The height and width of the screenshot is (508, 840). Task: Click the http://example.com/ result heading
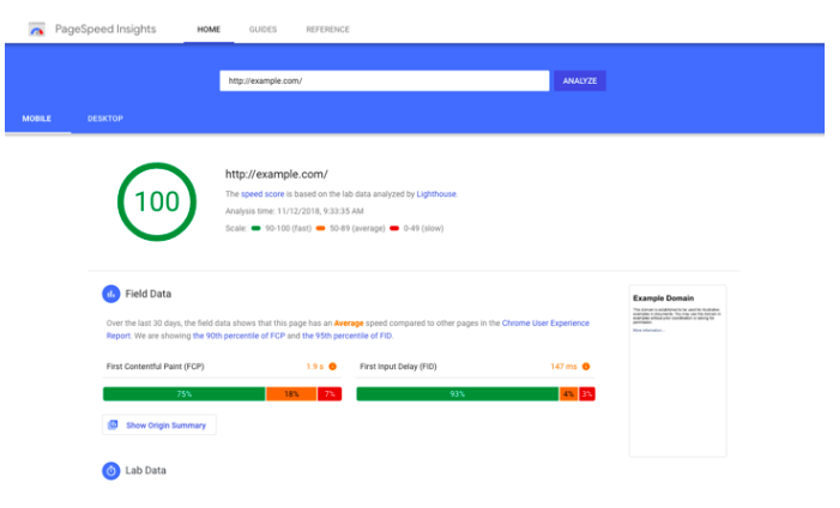pos(276,174)
